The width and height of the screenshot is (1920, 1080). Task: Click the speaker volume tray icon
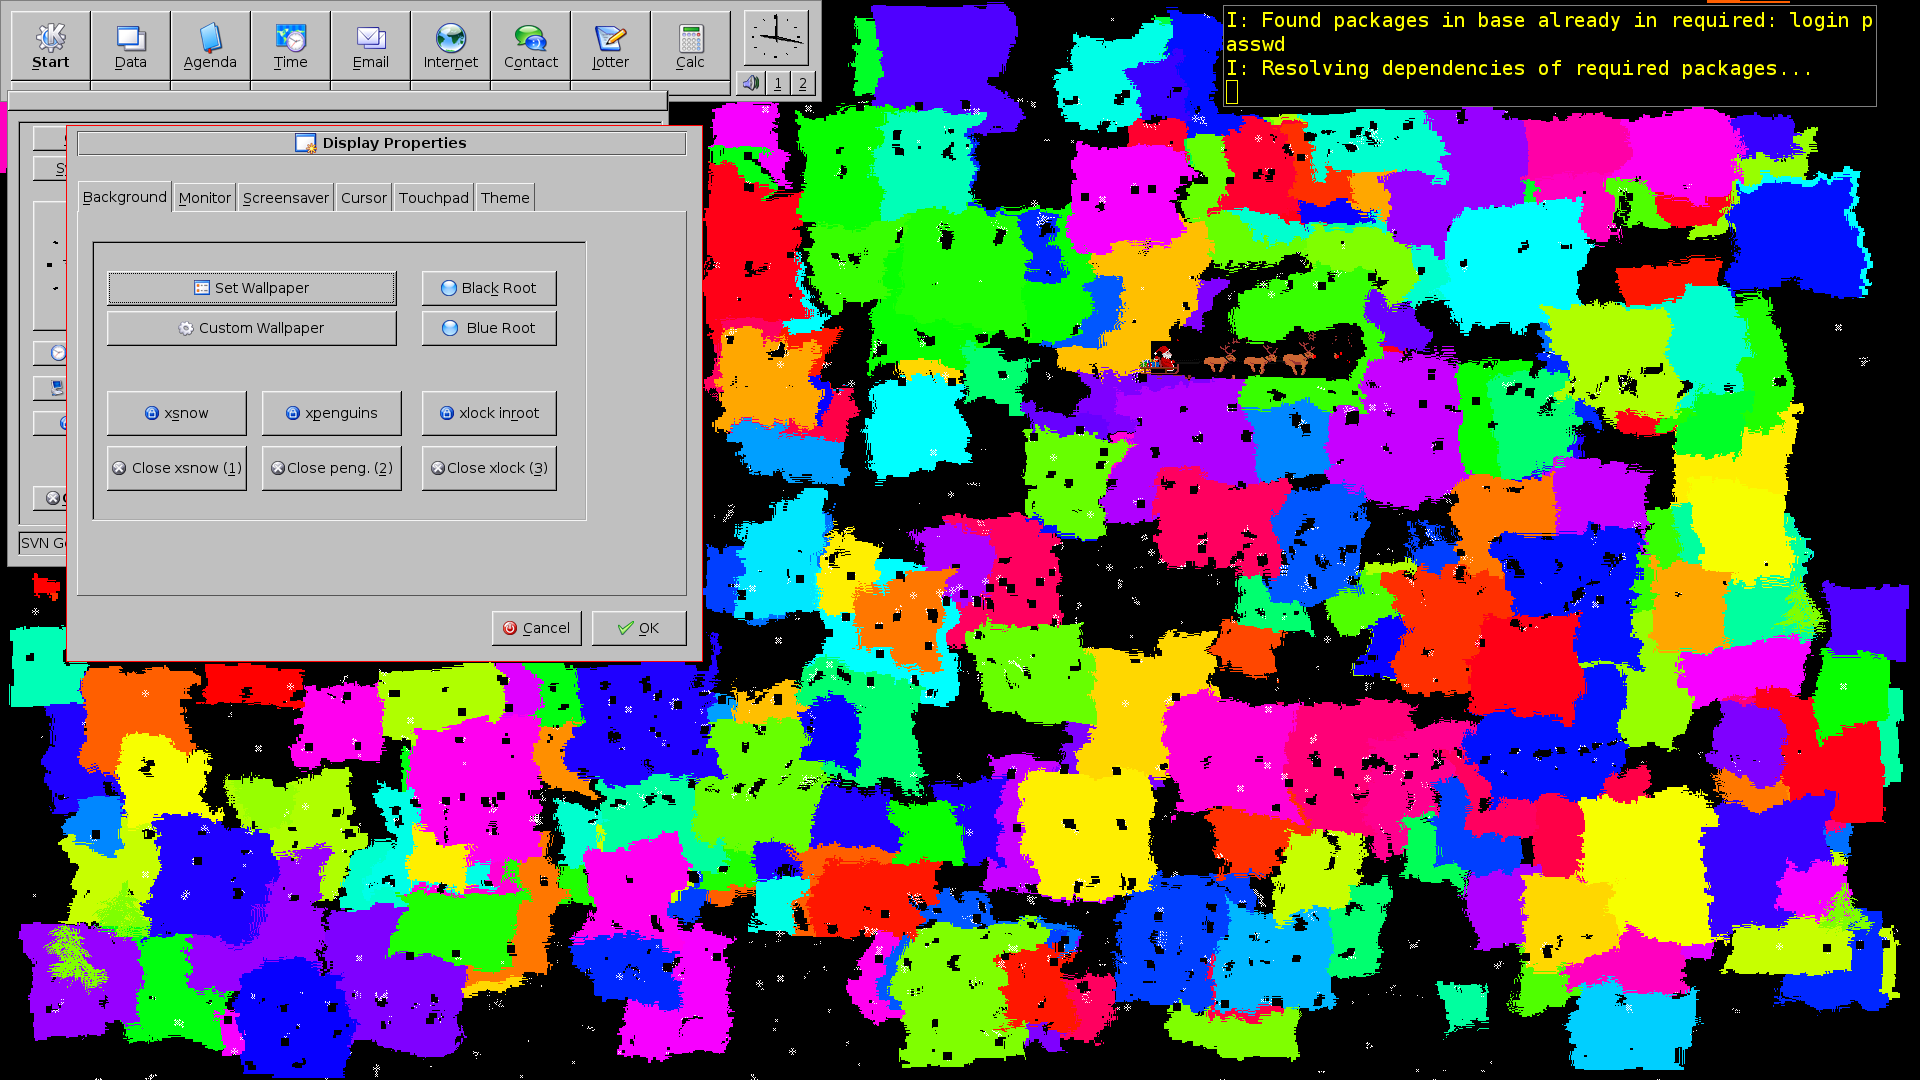click(751, 83)
